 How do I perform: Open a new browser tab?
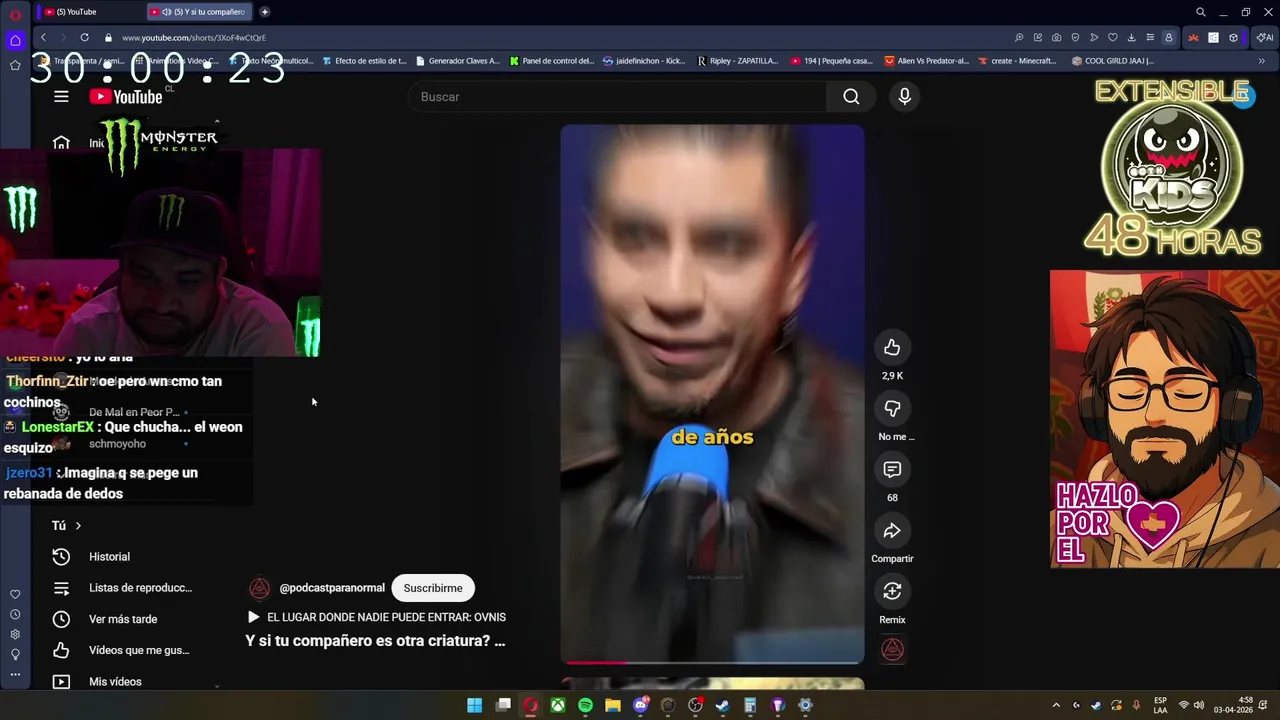(x=264, y=12)
